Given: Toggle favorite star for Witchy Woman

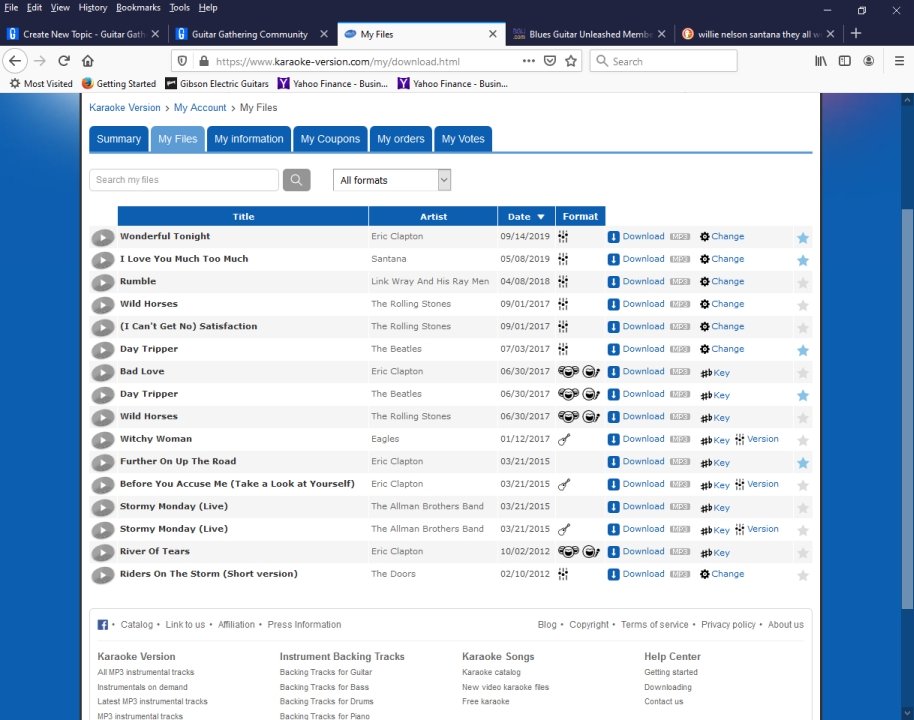Looking at the screenshot, I should [x=803, y=441].
